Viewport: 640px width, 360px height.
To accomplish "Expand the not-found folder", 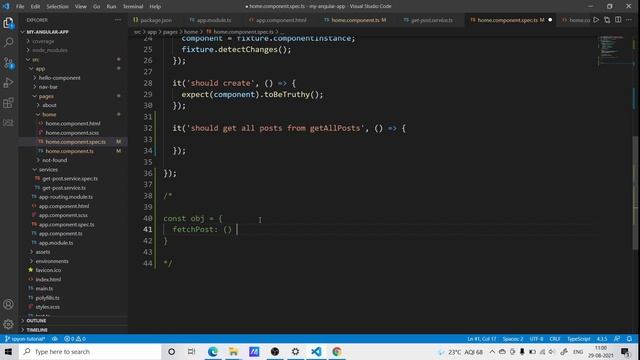I will 54,160.
